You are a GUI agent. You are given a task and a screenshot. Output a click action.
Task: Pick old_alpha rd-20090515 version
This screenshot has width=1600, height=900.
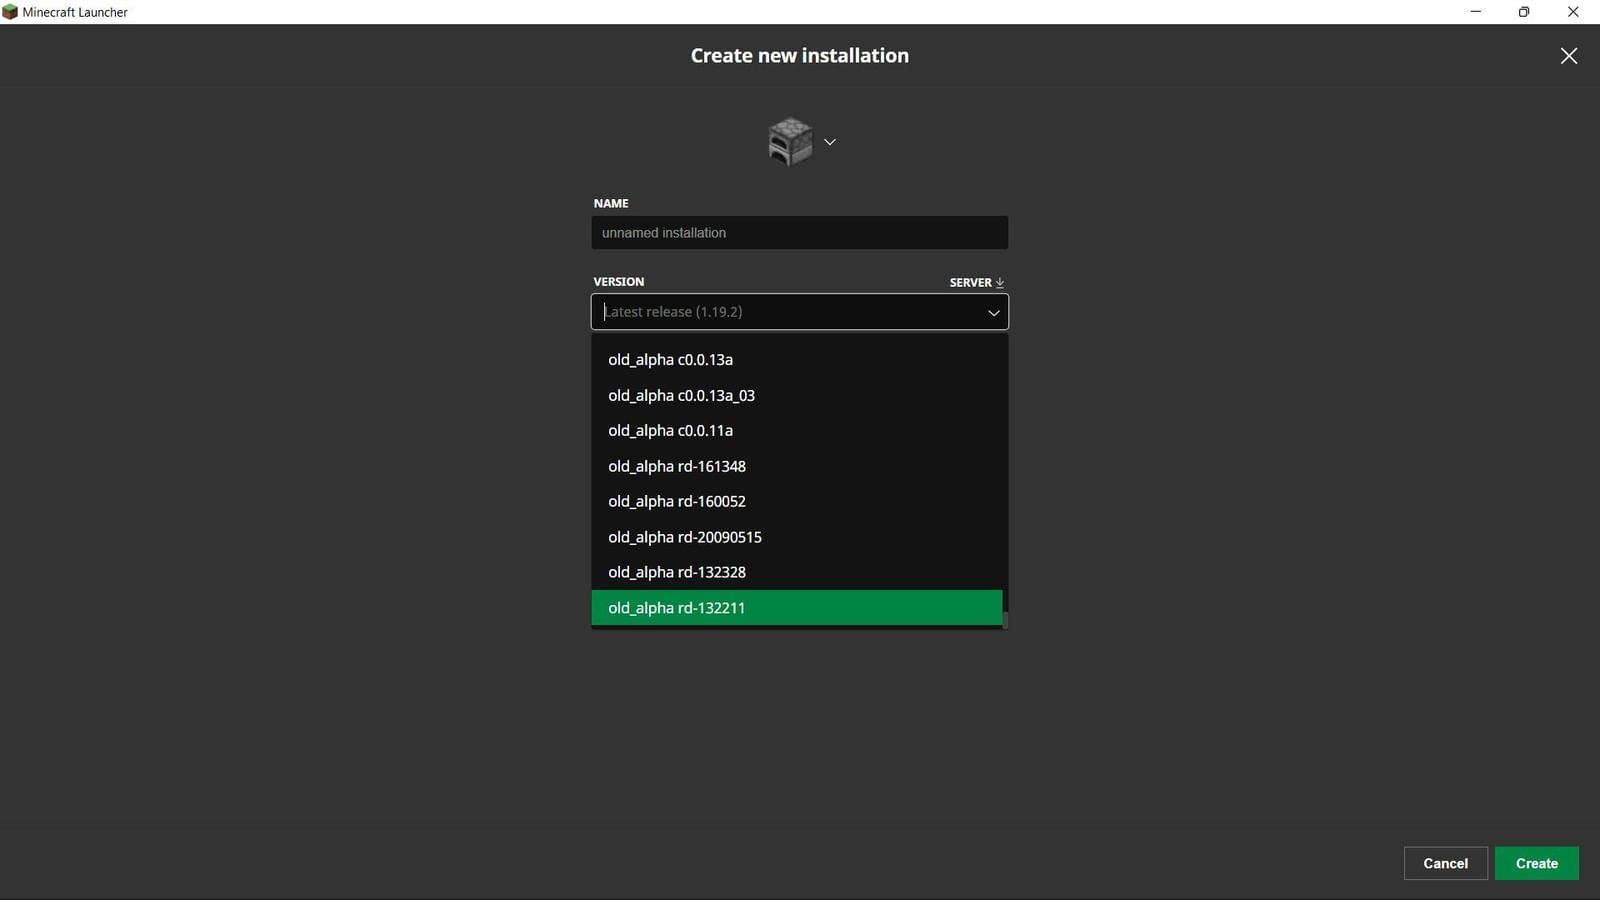[685, 537]
